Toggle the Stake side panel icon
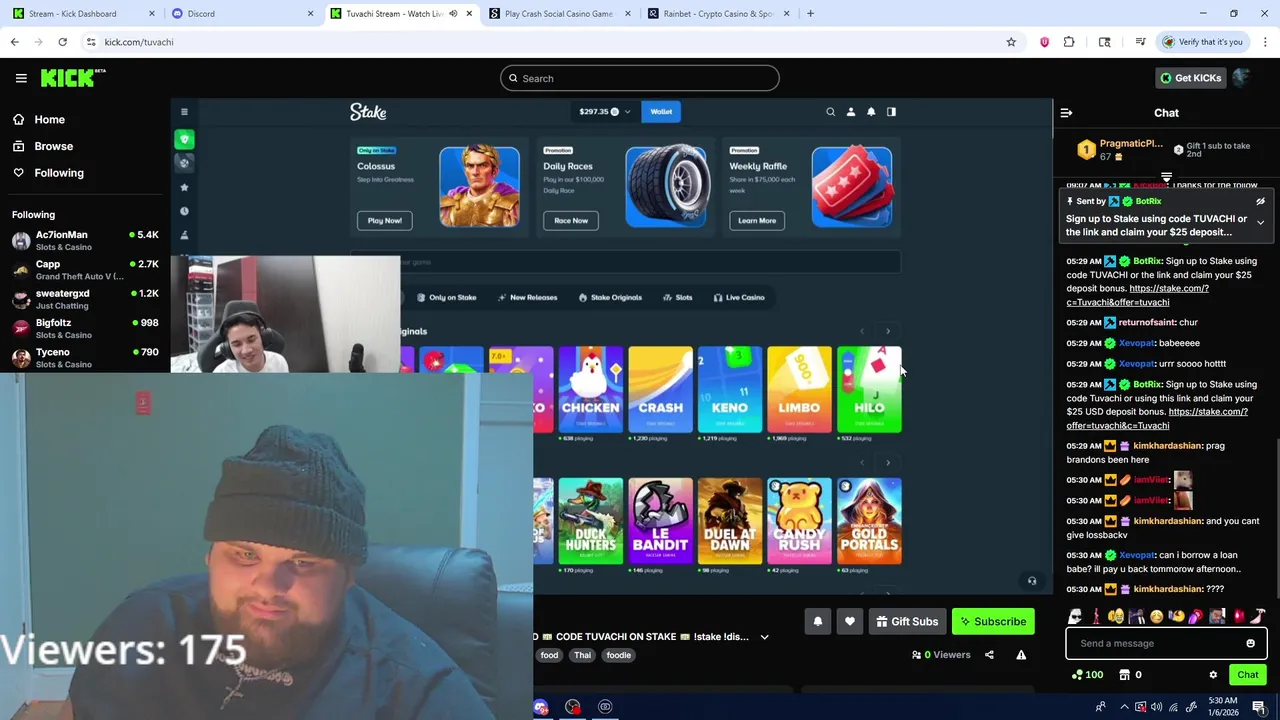 pos(891,112)
